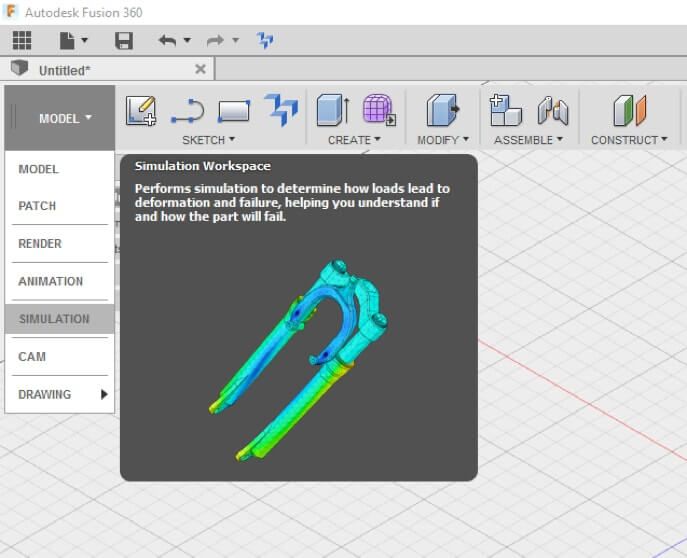
Task: Click the Offset Plane construct icon
Action: (629, 110)
